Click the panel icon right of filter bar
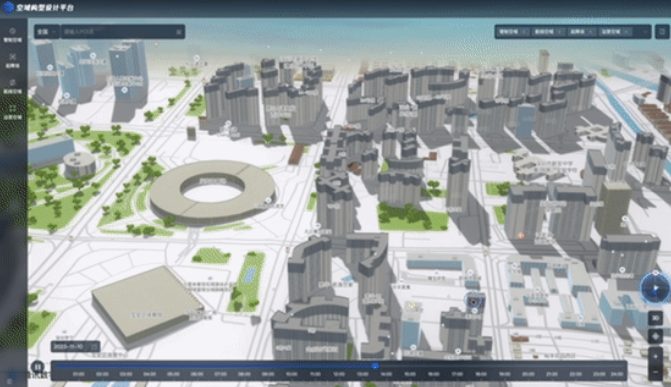Image resolution: width=671 pixels, height=387 pixels. point(662,32)
